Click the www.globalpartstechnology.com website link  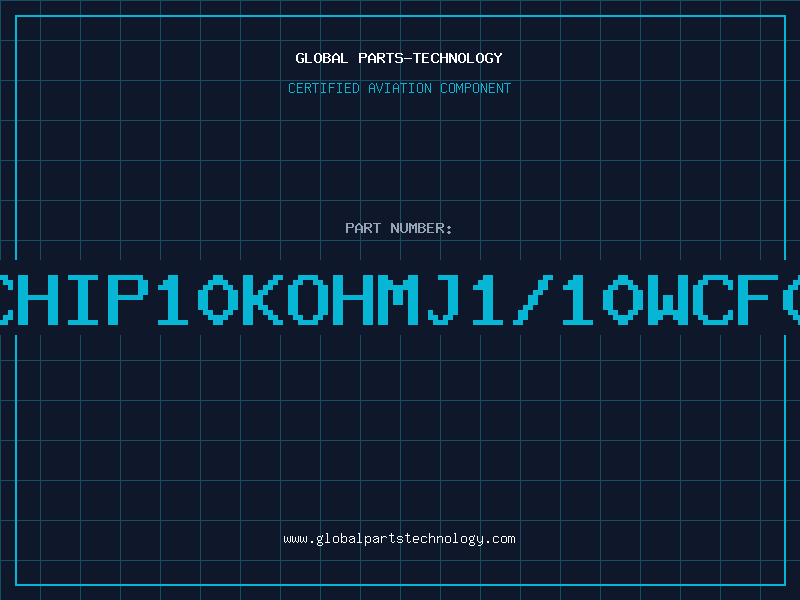[399, 539]
